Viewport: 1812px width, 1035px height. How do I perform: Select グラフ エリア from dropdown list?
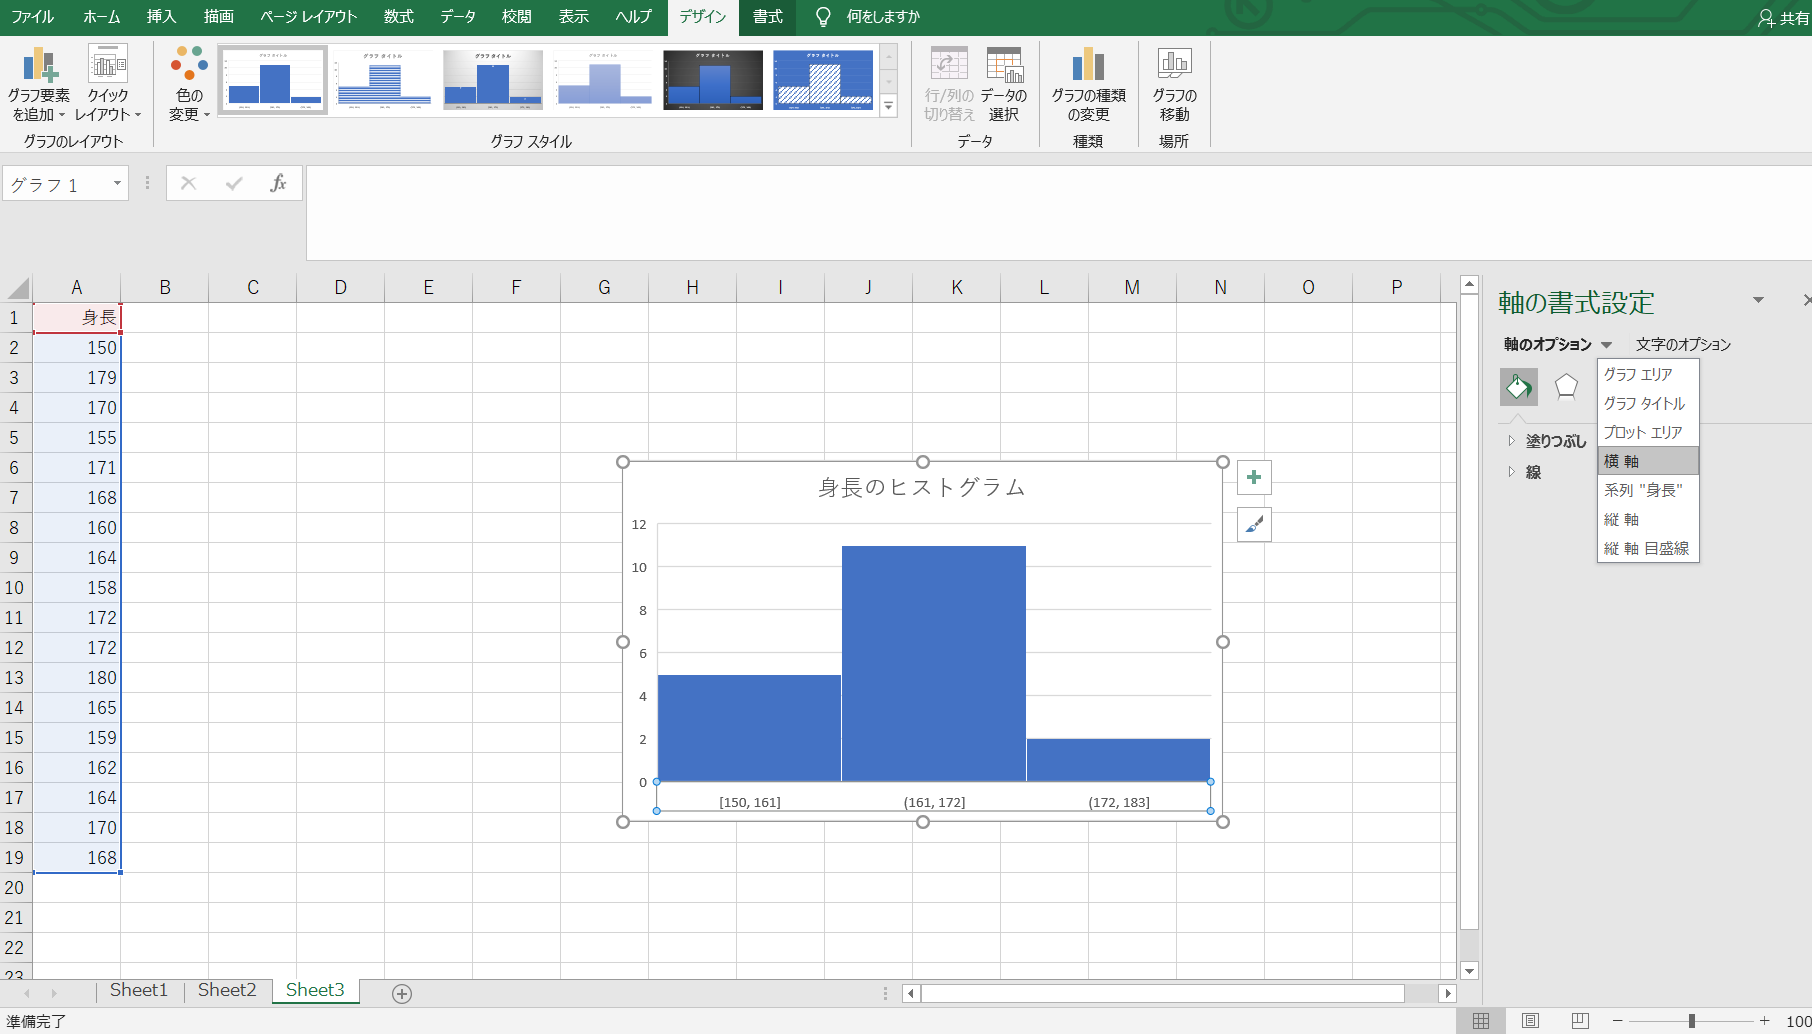coord(1648,375)
